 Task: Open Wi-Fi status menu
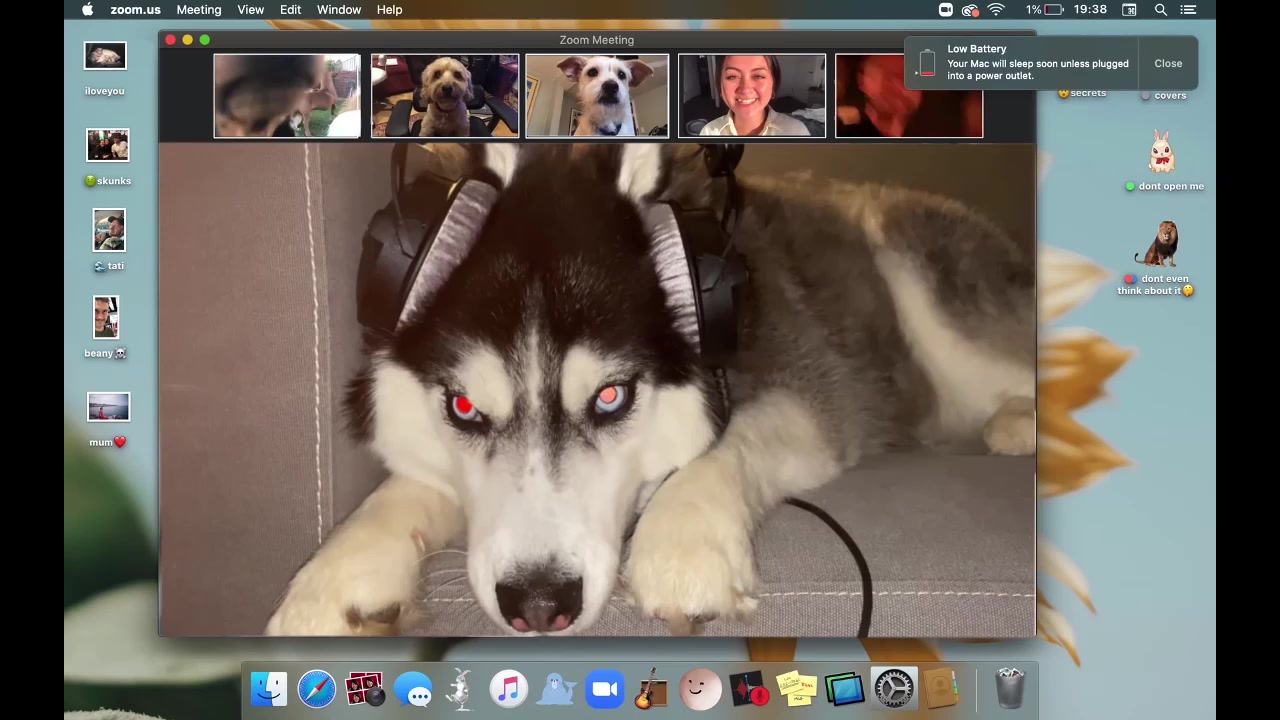(996, 10)
